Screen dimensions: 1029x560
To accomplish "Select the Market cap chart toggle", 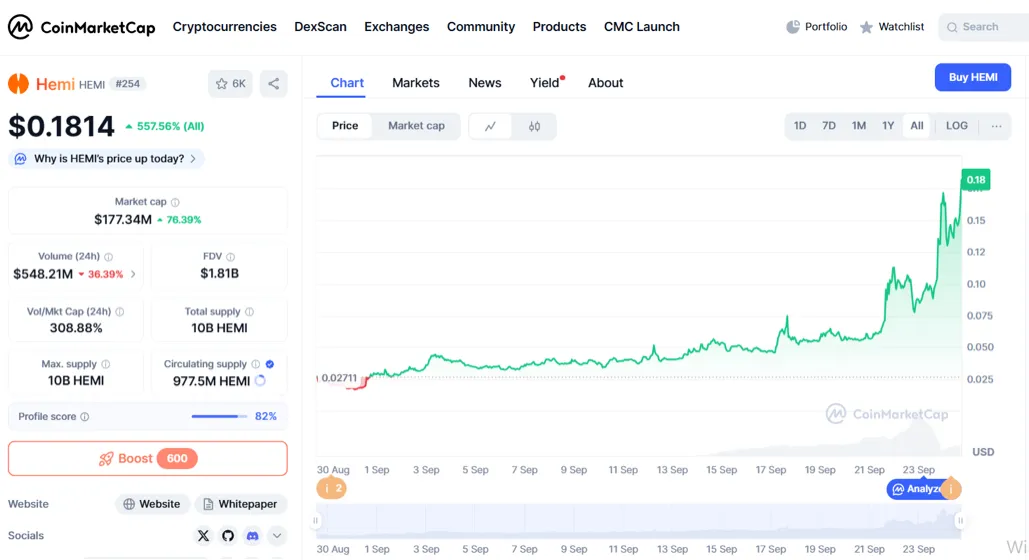I will click(x=416, y=126).
